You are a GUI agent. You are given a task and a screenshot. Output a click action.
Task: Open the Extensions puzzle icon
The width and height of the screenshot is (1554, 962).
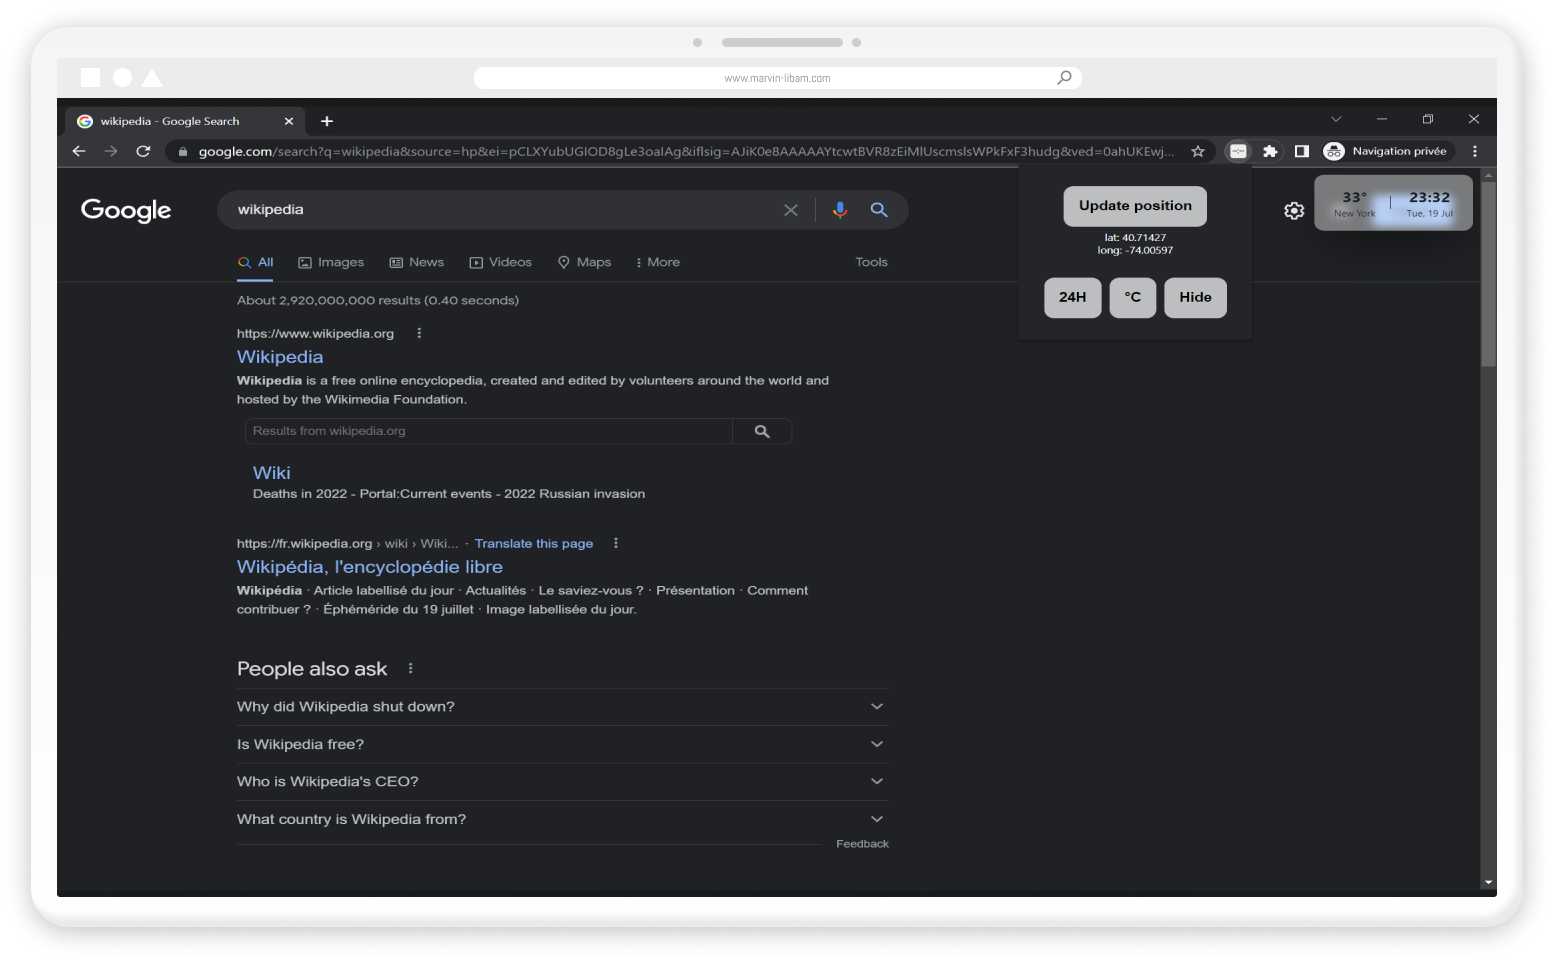pos(1270,151)
